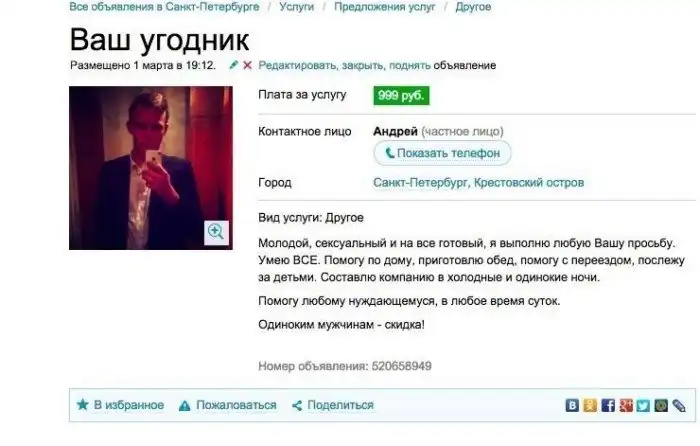
Task: Click Показать телефон button
Action: pyautogui.click(x=442, y=153)
